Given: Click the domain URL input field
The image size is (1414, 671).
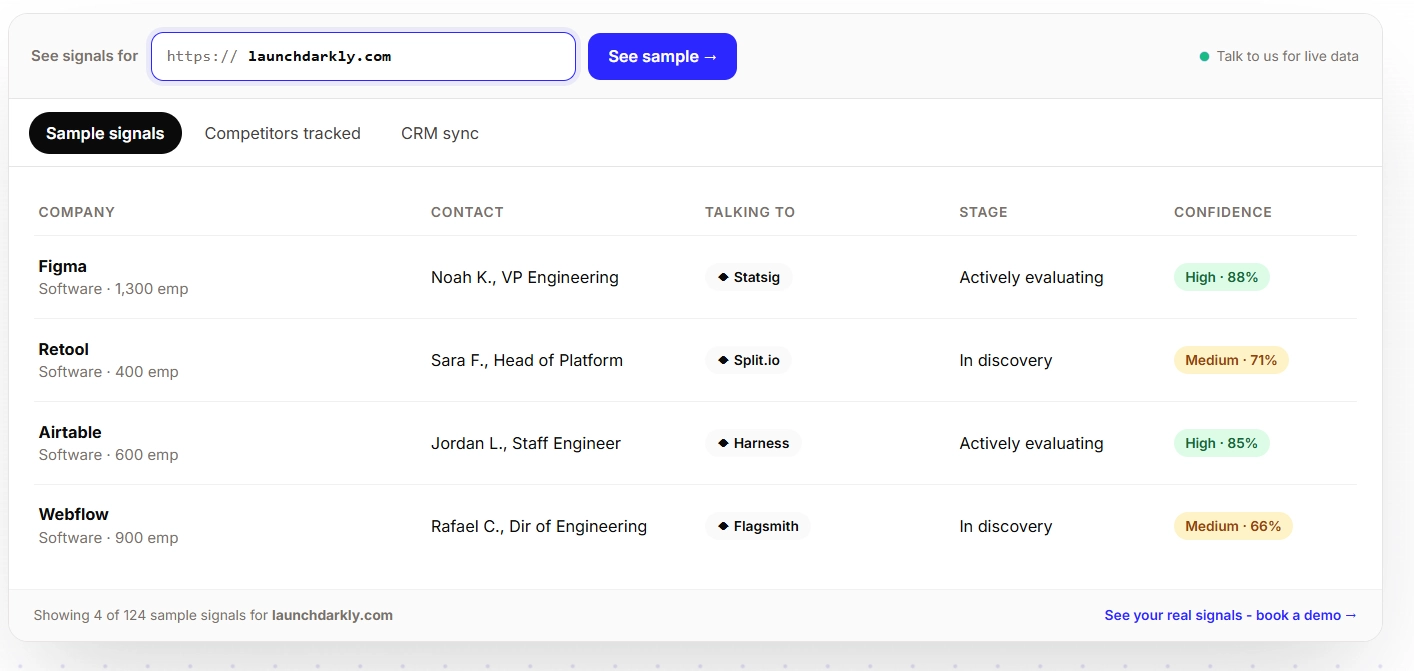Looking at the screenshot, I should pyautogui.click(x=363, y=56).
